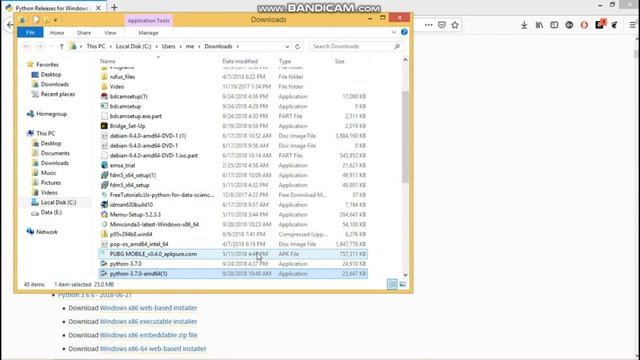Switch to Details view layout icon

tap(392, 284)
